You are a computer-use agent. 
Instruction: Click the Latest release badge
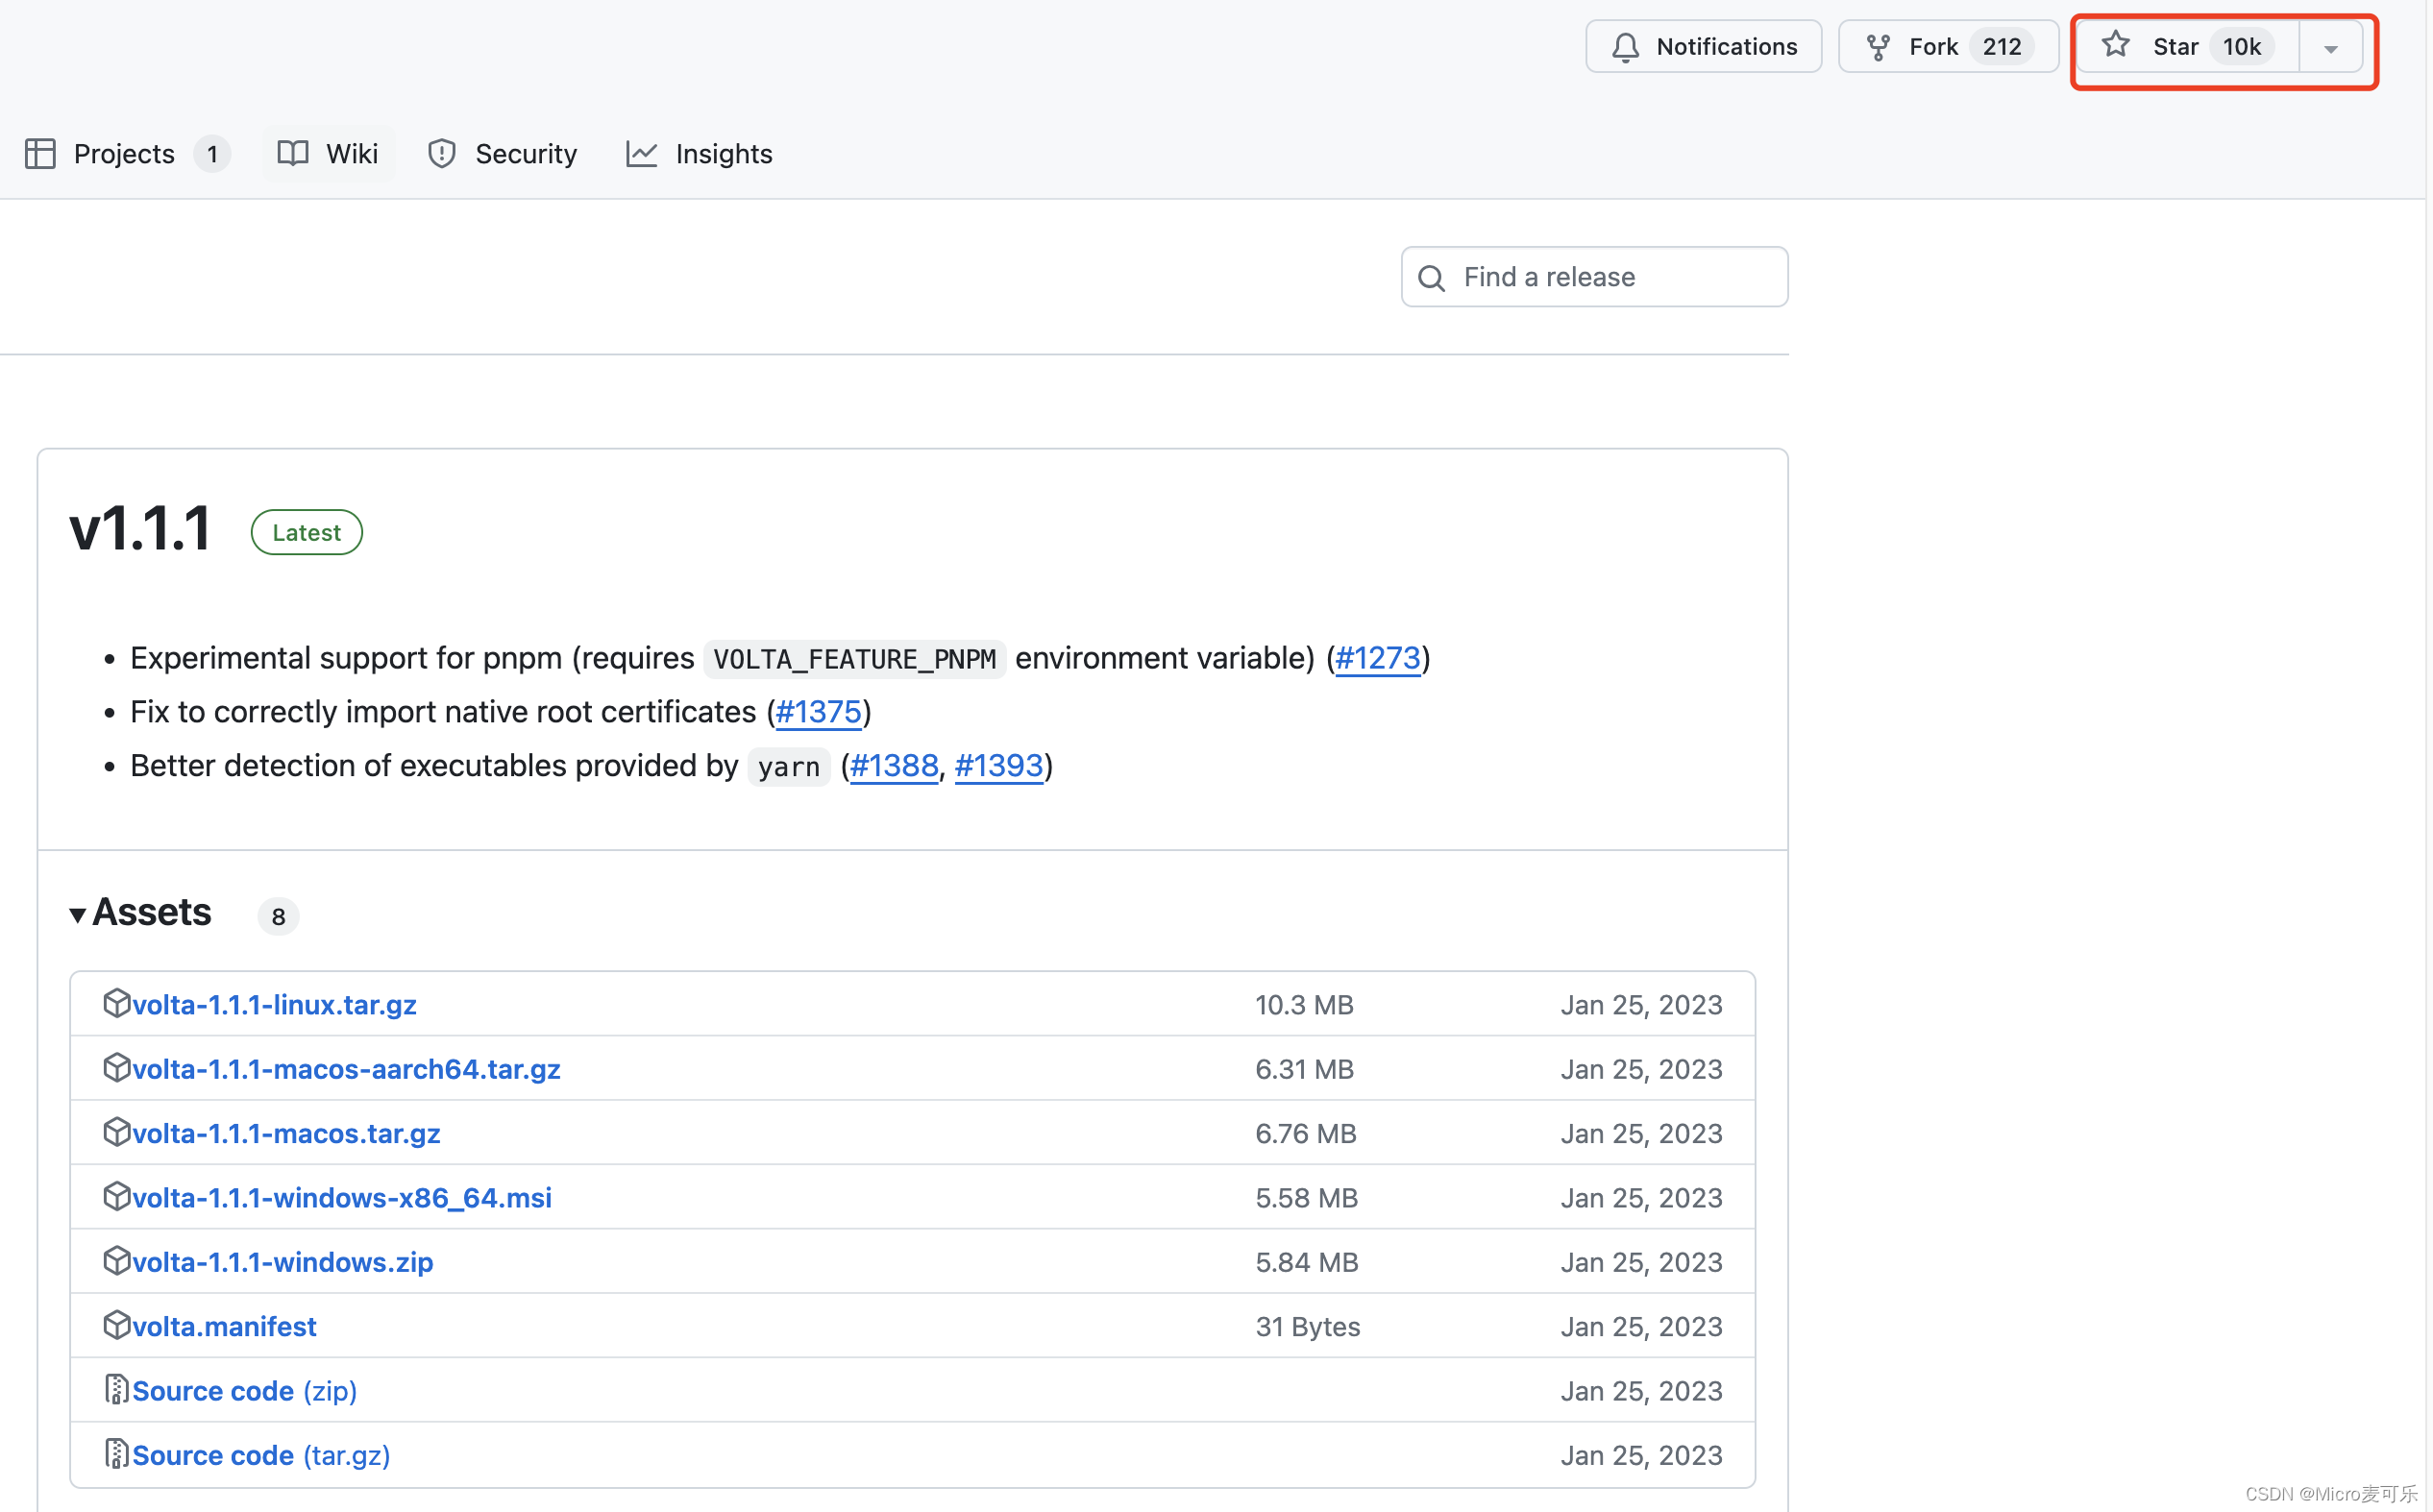coord(306,532)
